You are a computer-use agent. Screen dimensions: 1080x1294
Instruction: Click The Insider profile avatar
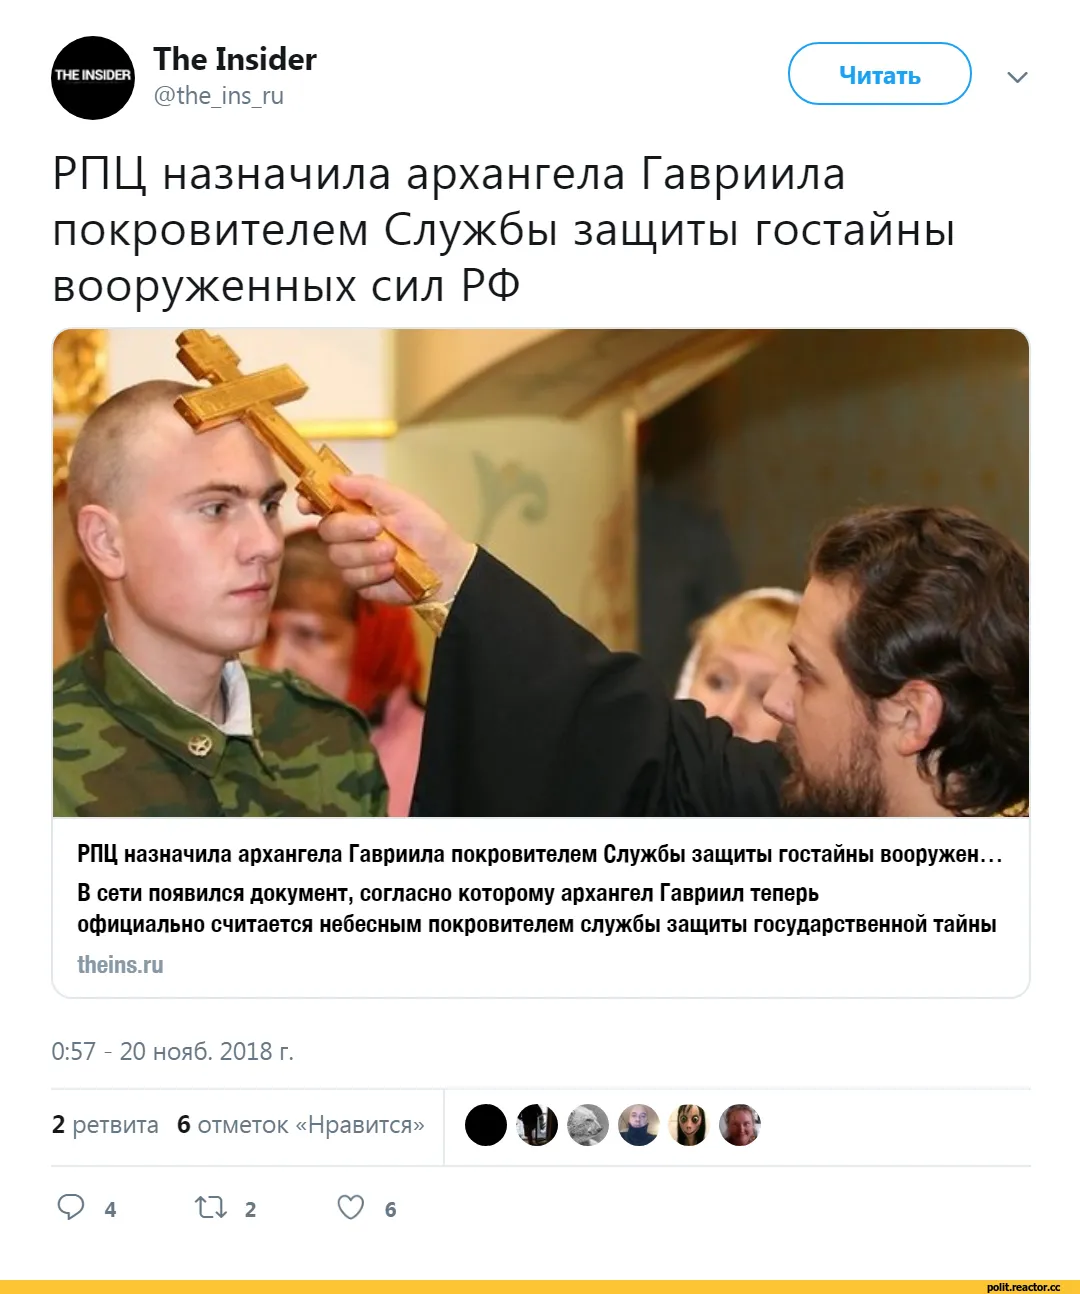click(93, 78)
